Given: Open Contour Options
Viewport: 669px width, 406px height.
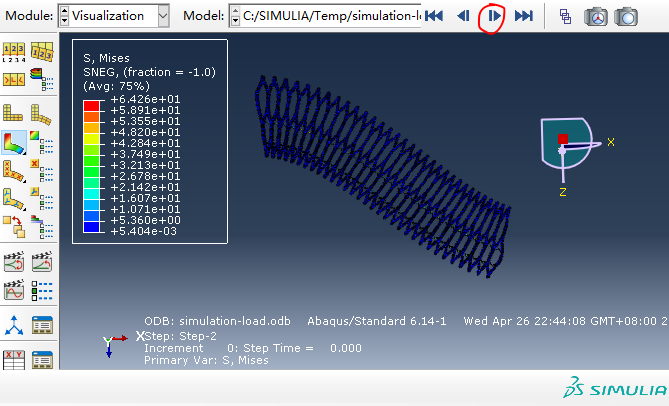Looking at the screenshot, I should 42,142.
